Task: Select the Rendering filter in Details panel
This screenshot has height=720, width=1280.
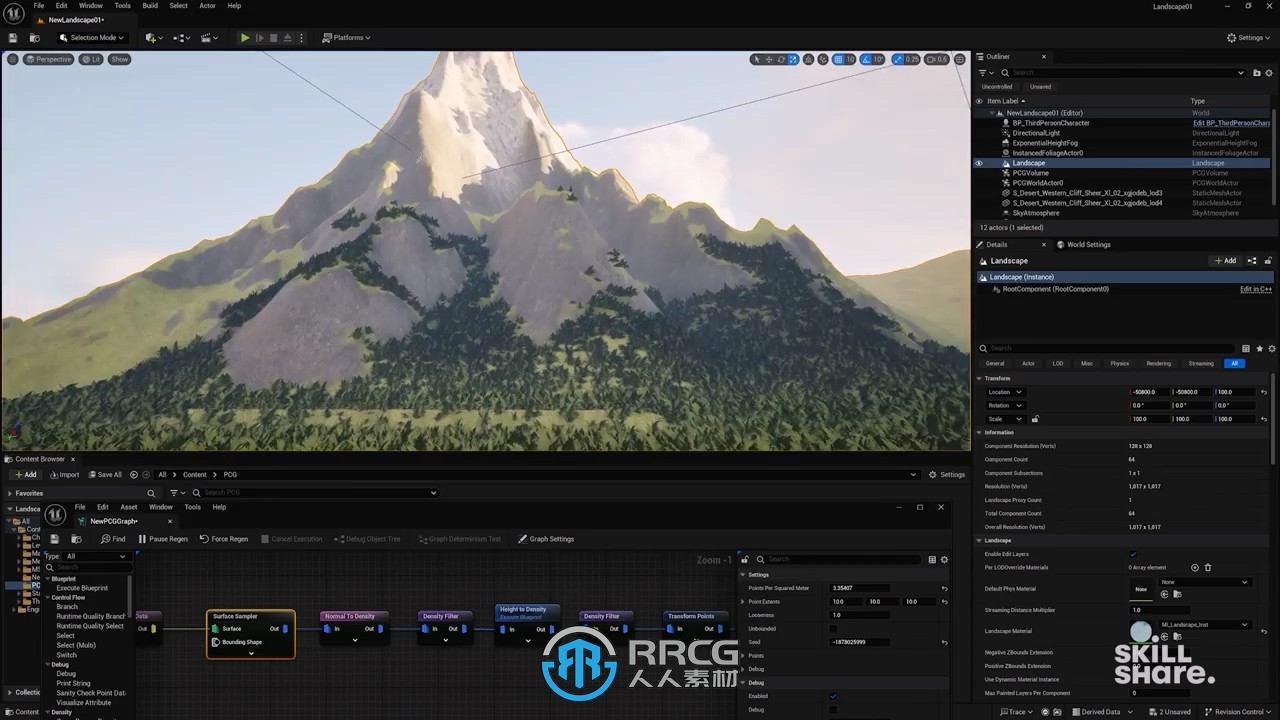Action: [x=1158, y=363]
